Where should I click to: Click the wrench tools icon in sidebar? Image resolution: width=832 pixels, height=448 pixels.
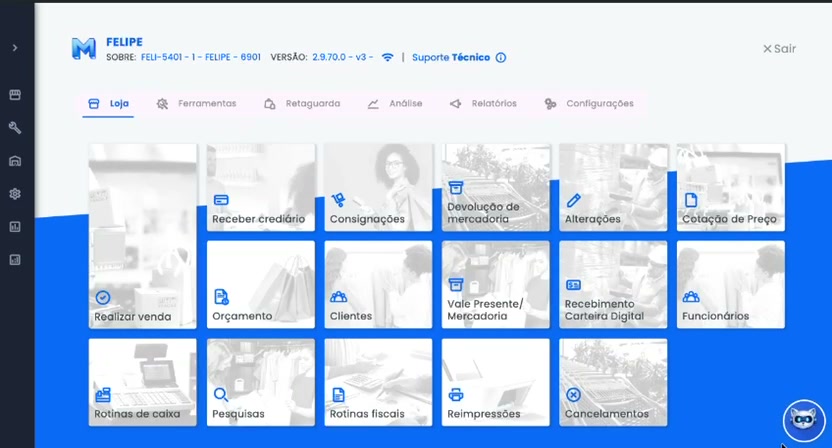click(x=15, y=128)
